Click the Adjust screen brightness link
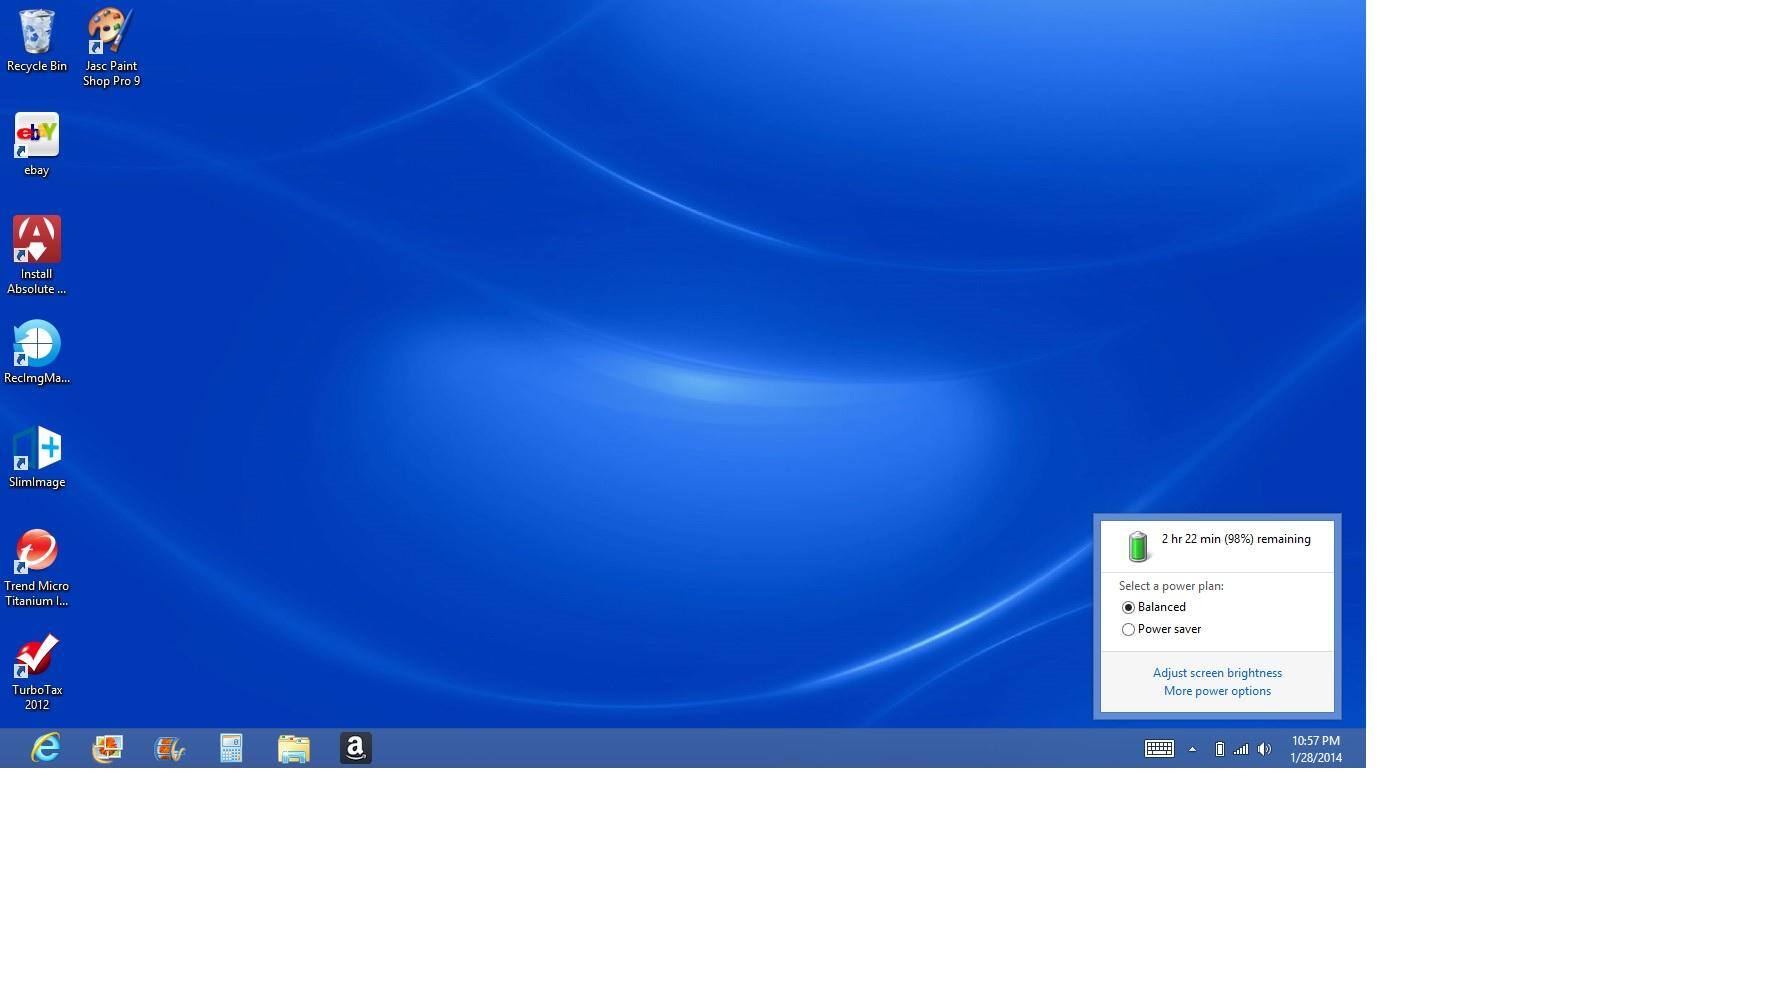The width and height of the screenshot is (1776, 1000). (x=1217, y=673)
